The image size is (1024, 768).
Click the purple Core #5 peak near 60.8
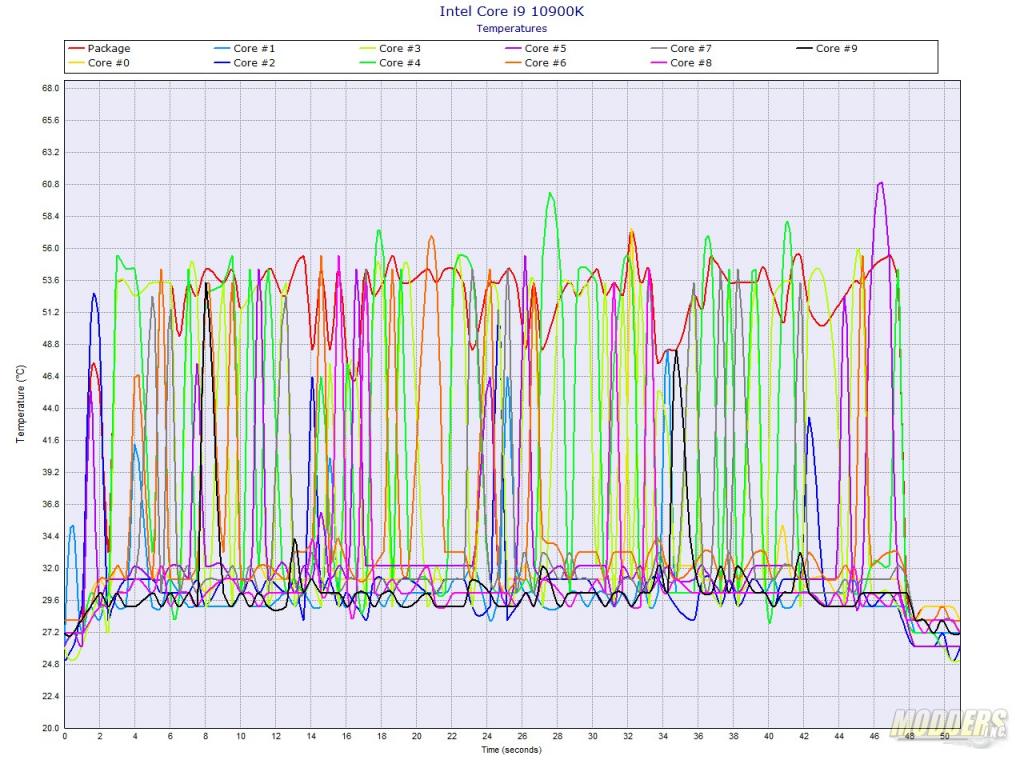tap(880, 184)
